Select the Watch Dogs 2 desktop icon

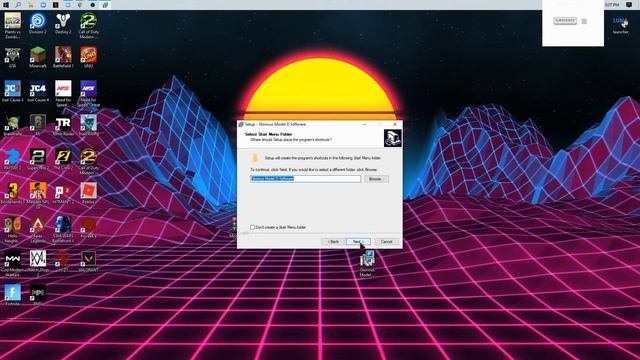point(38,264)
